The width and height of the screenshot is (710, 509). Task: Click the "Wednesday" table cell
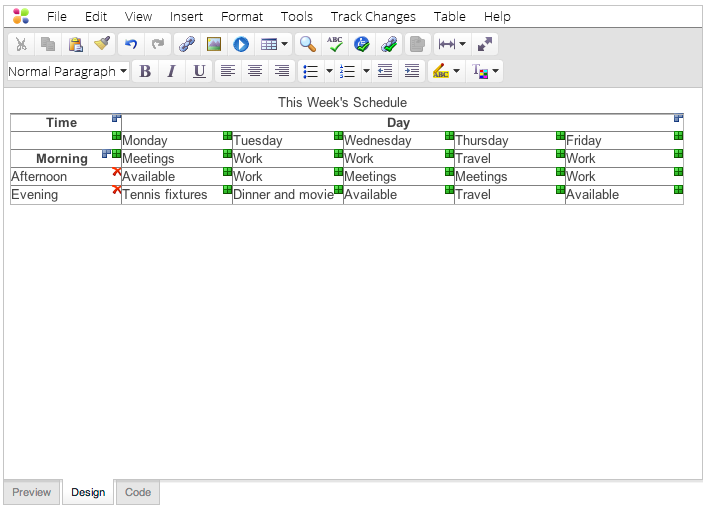[x=399, y=140]
